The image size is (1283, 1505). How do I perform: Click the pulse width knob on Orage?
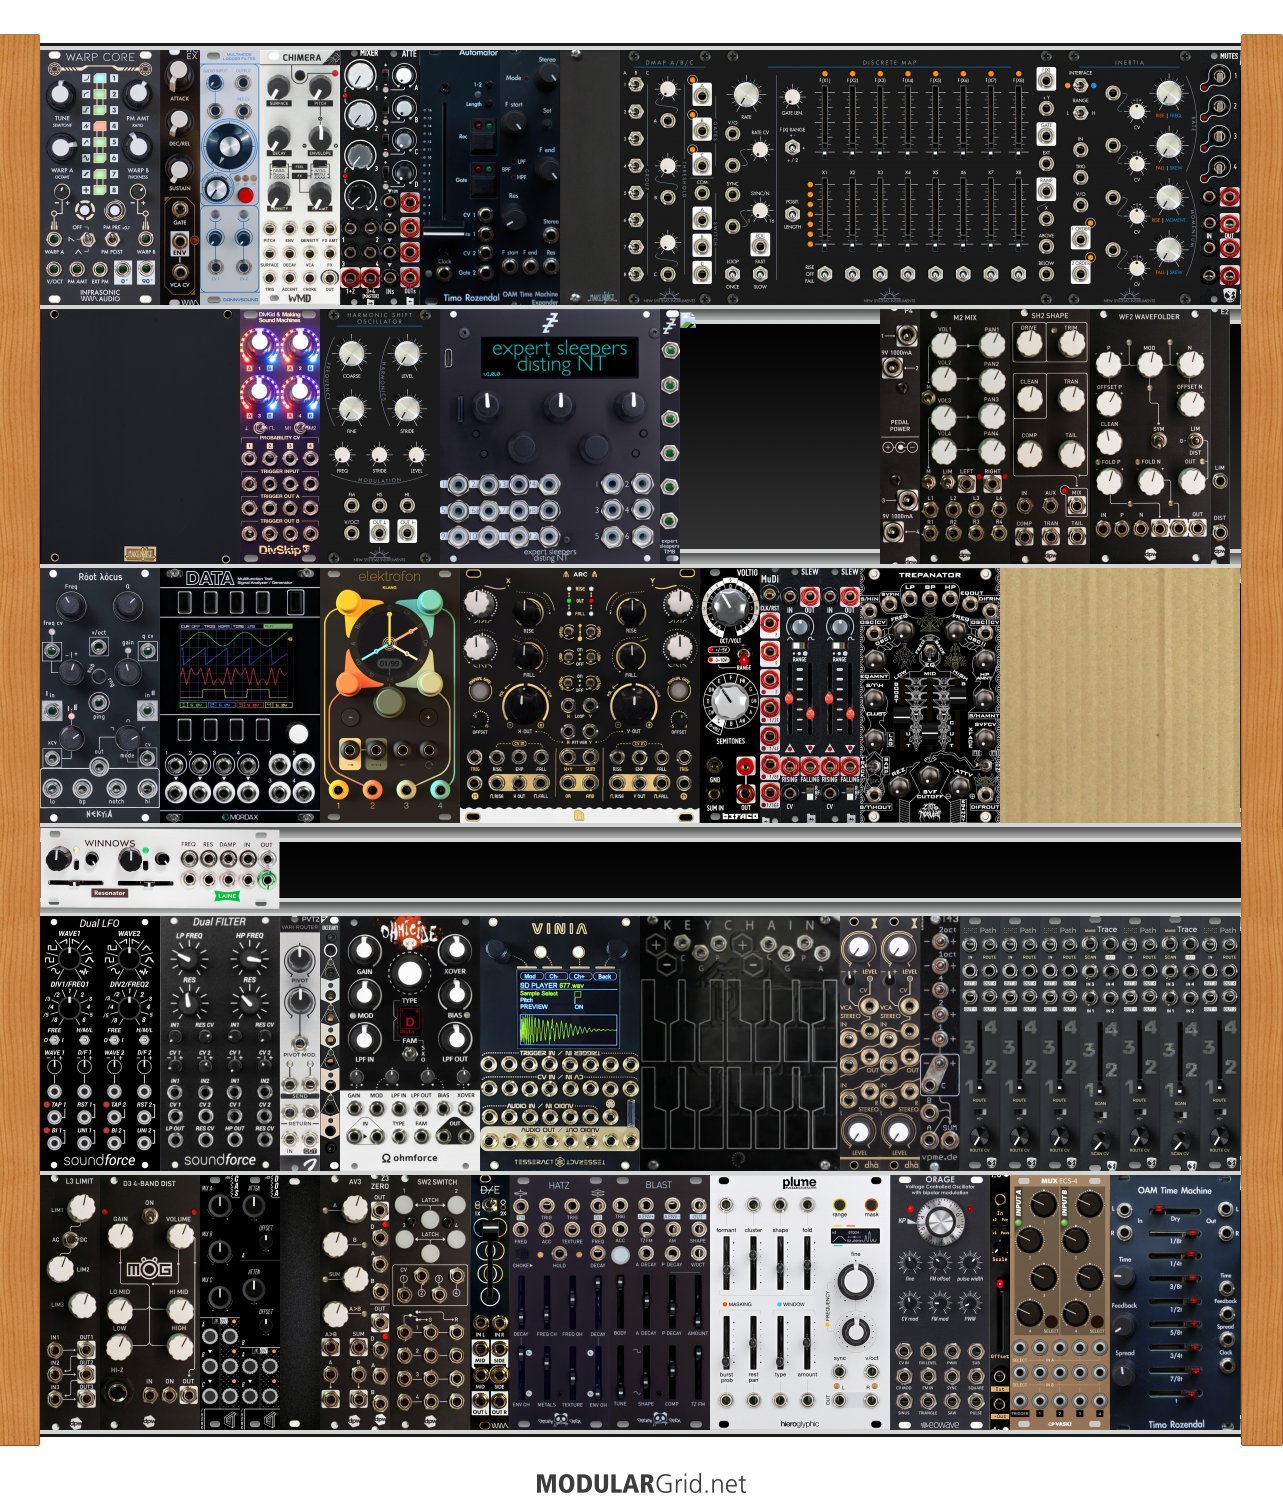(970, 1262)
